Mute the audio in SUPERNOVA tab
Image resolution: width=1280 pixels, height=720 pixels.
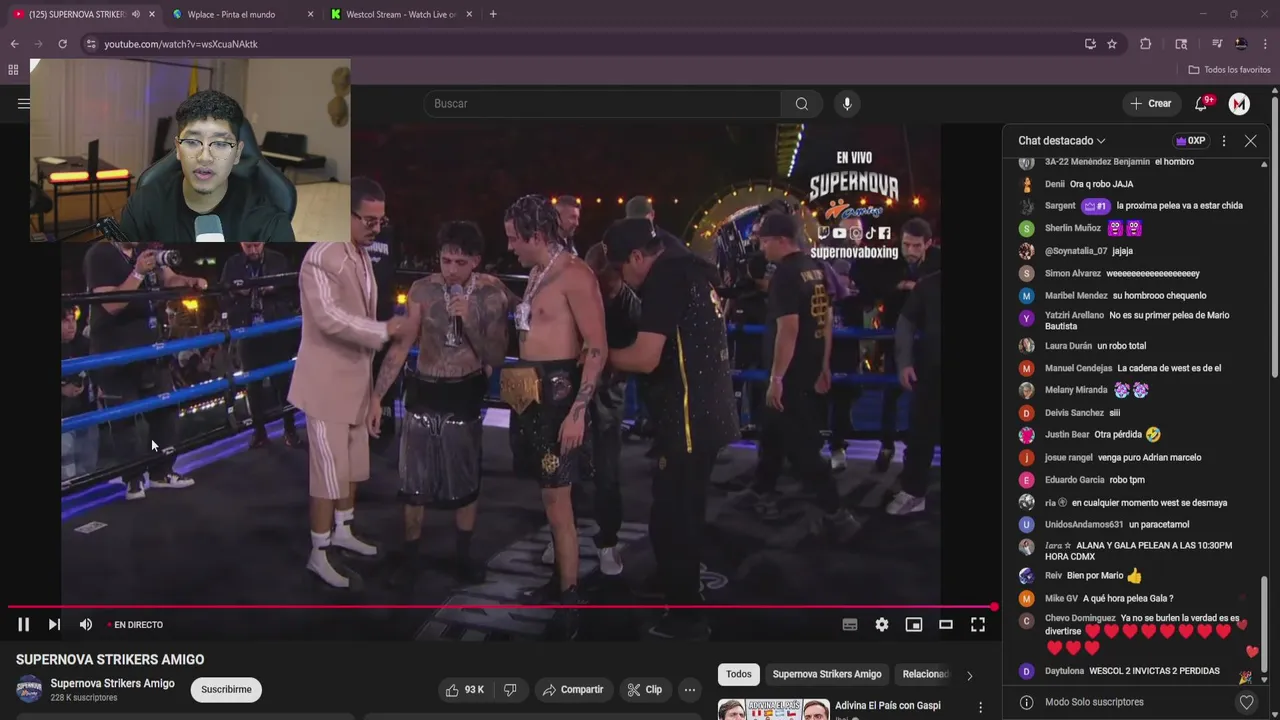coord(136,14)
